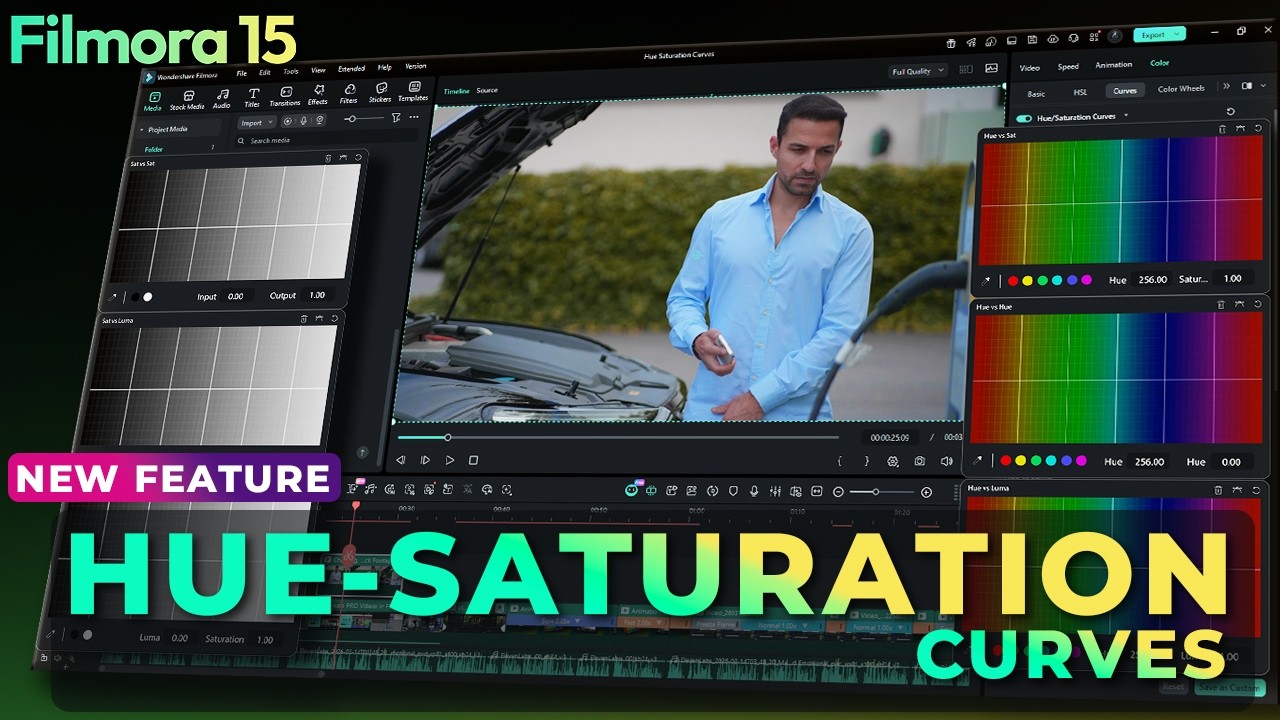Open the Titles library
1280x720 pixels.
pyautogui.click(x=252, y=97)
